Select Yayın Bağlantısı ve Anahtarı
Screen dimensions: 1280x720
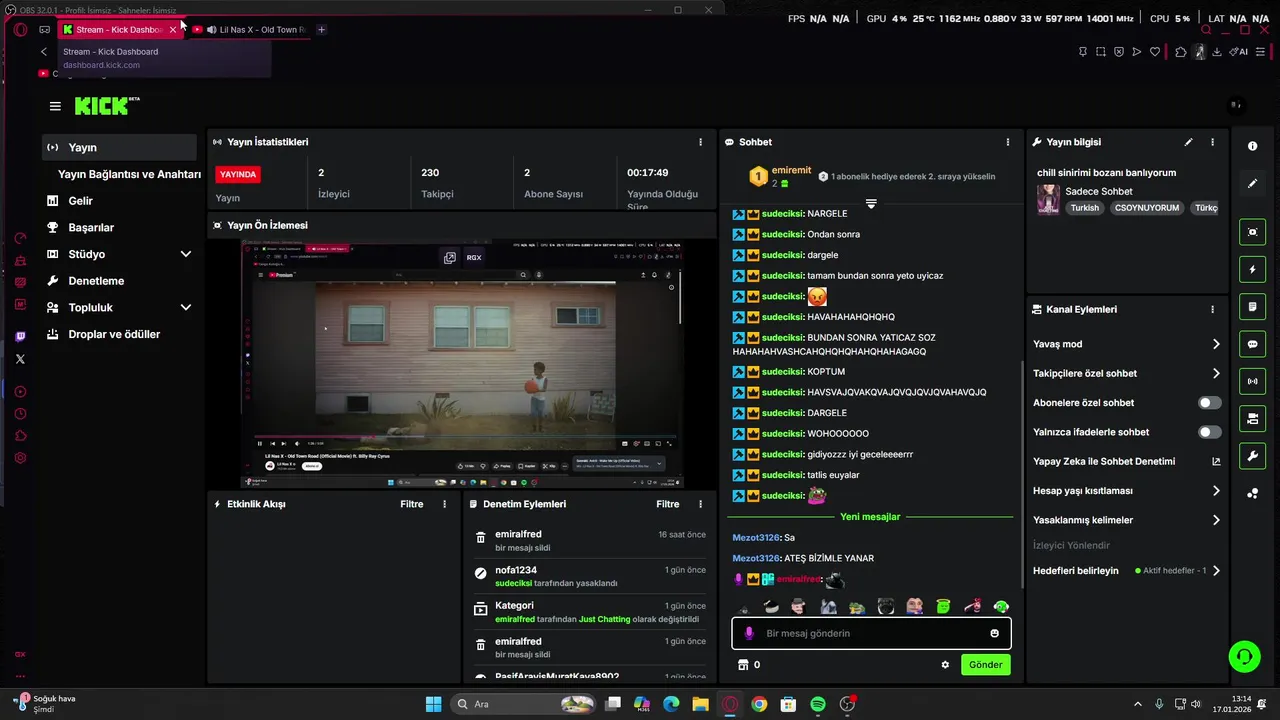tap(129, 174)
